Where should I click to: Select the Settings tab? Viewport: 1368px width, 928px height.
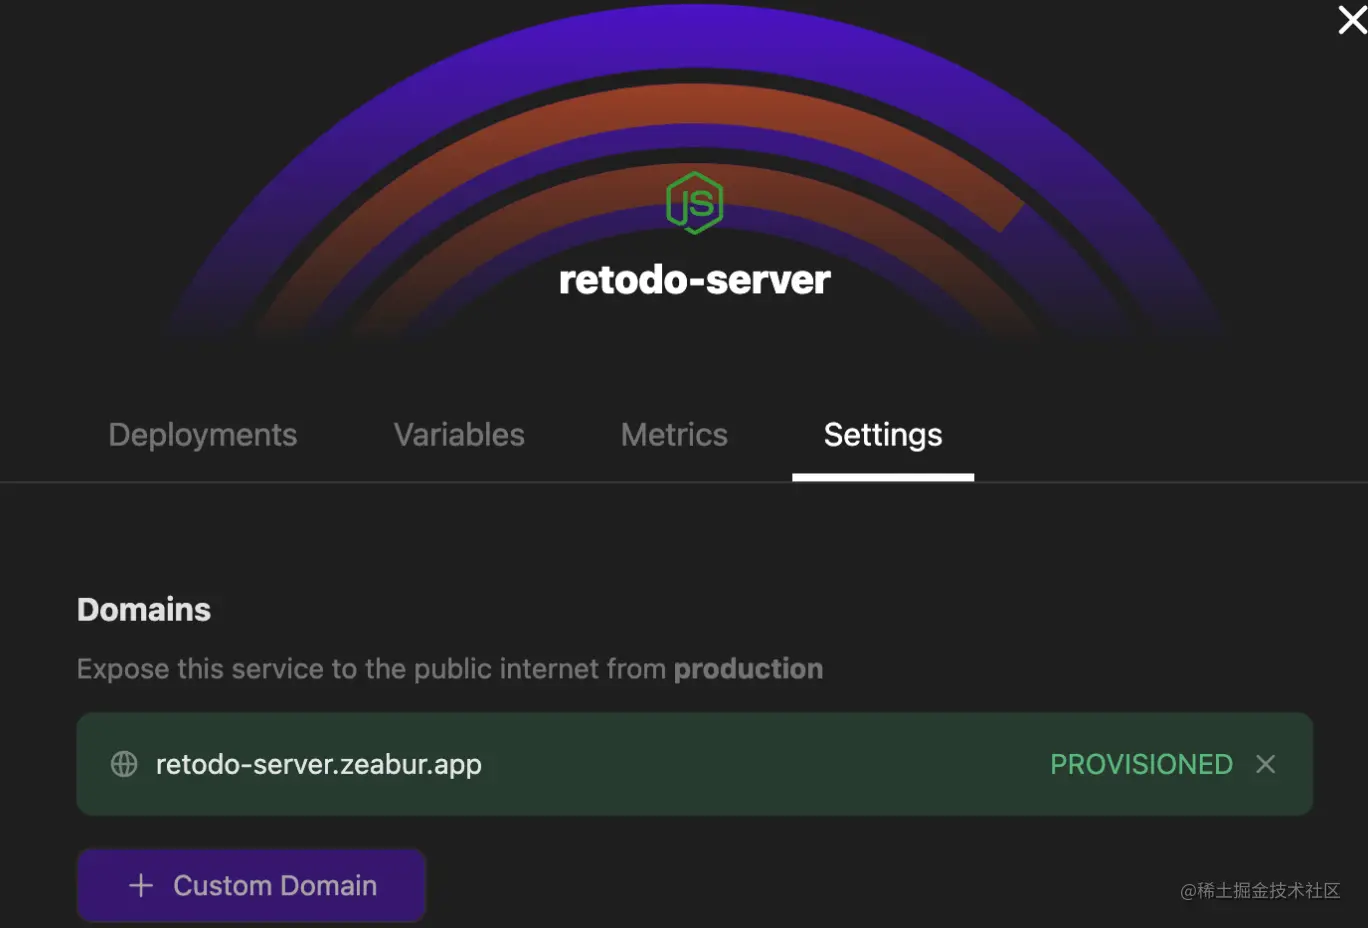coord(883,435)
